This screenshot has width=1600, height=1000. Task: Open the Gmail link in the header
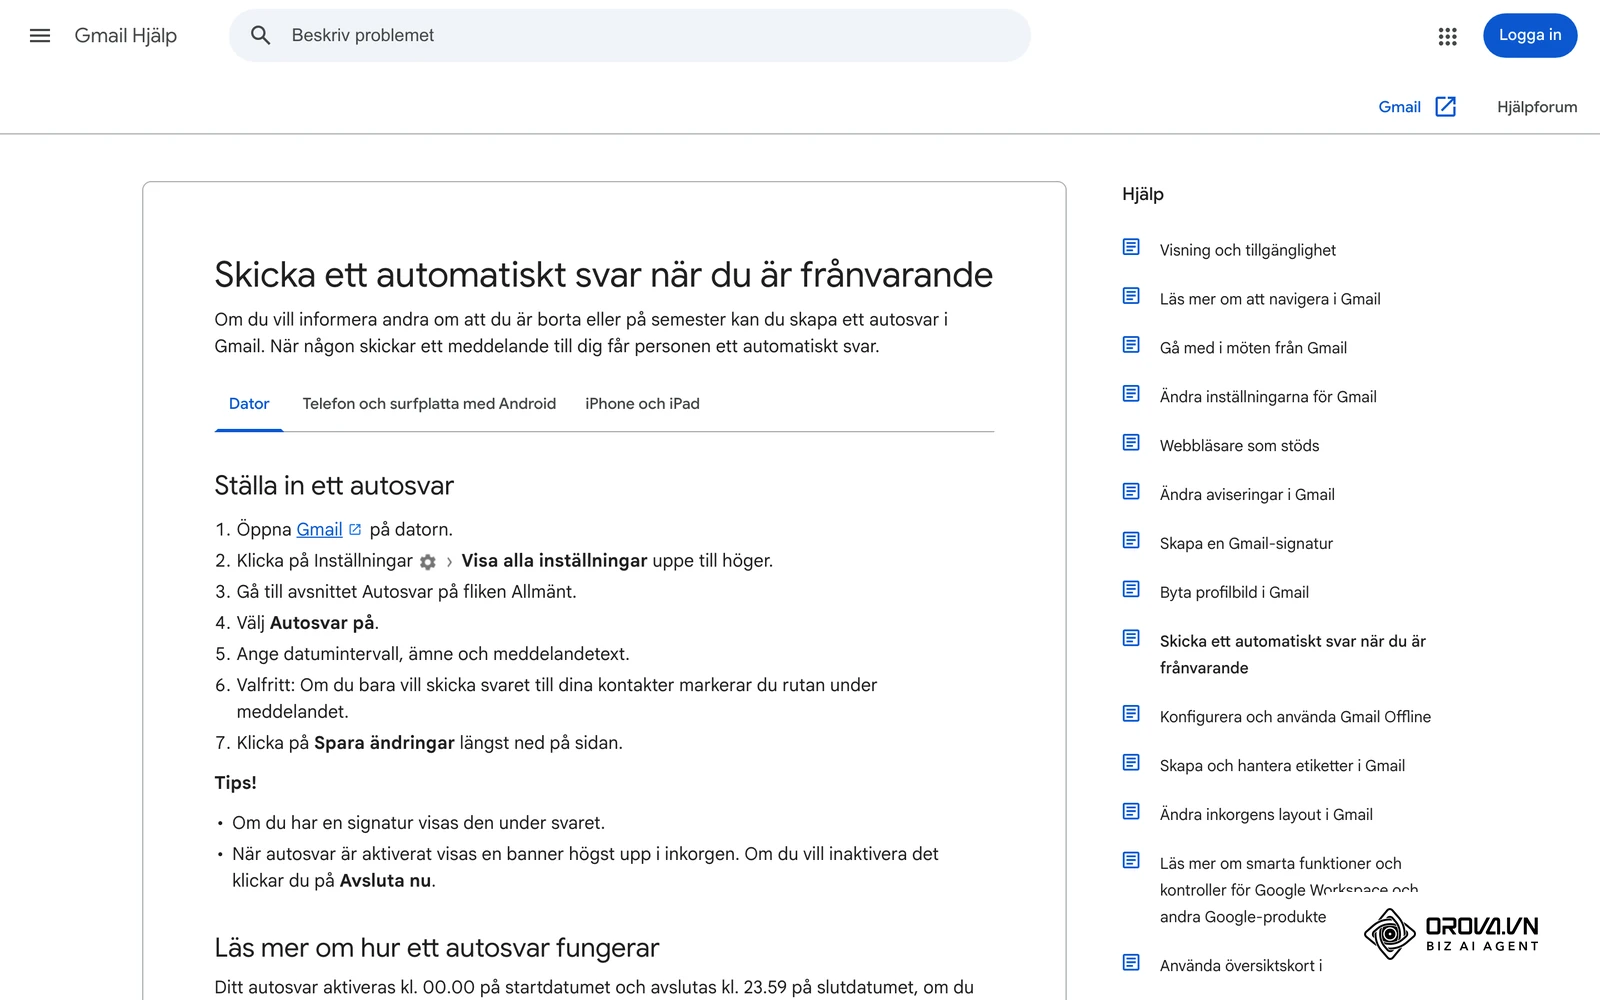pyautogui.click(x=1399, y=107)
